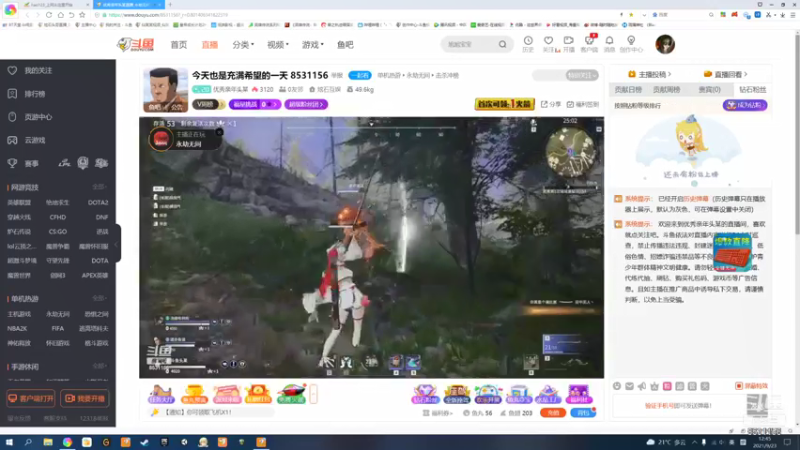800x450 pixels.
Task: Click the 钻石粉丝 diamond gift icon
Action: pyautogui.click(x=425, y=394)
